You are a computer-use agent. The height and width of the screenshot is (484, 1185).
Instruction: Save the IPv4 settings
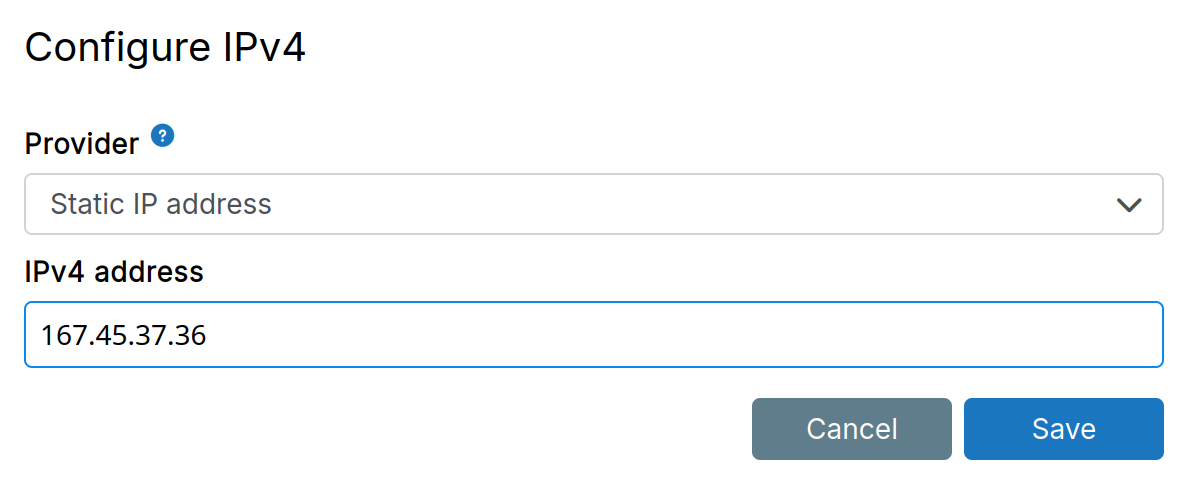click(x=1063, y=429)
